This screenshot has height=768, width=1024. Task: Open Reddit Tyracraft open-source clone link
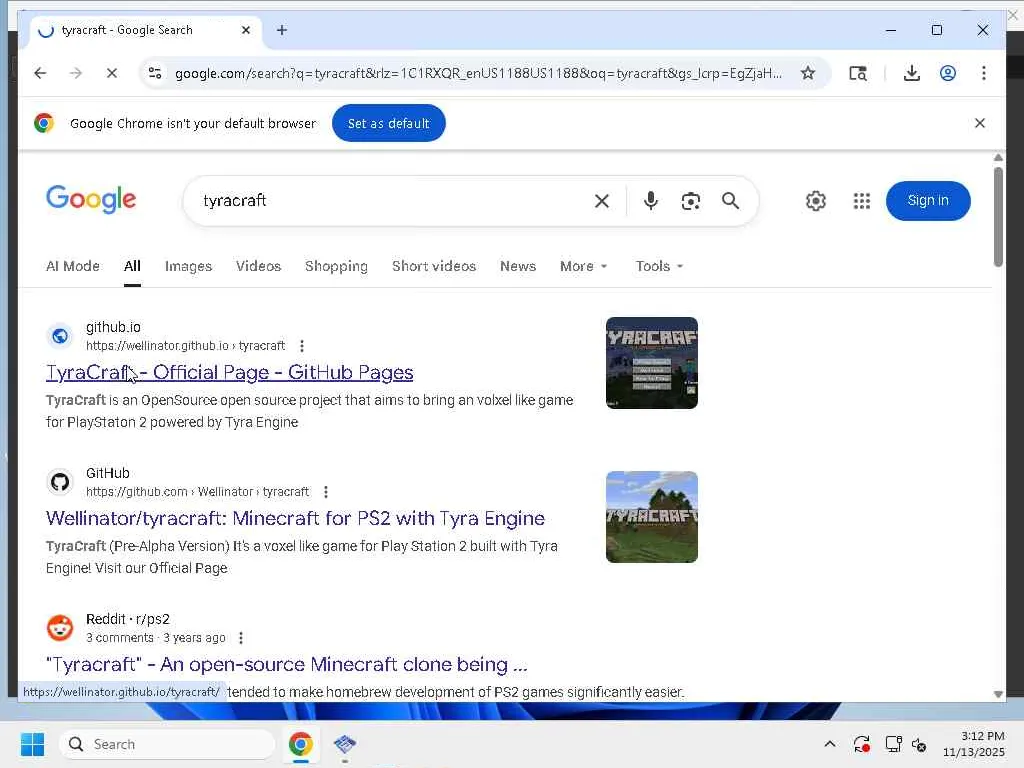click(x=287, y=664)
